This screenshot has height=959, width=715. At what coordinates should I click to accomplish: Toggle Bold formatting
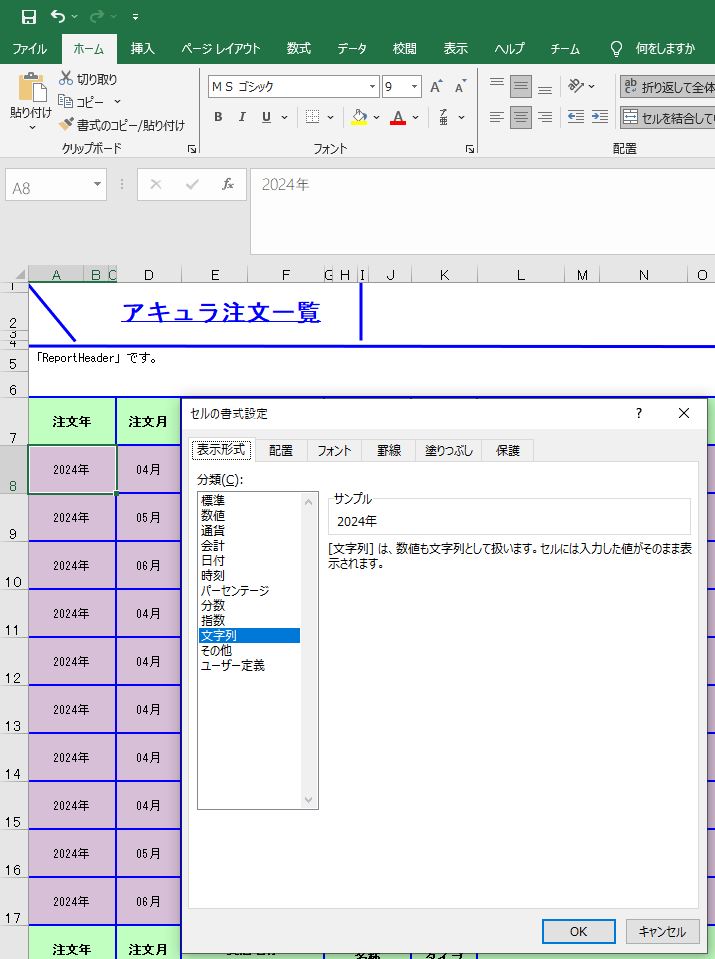pyautogui.click(x=218, y=117)
